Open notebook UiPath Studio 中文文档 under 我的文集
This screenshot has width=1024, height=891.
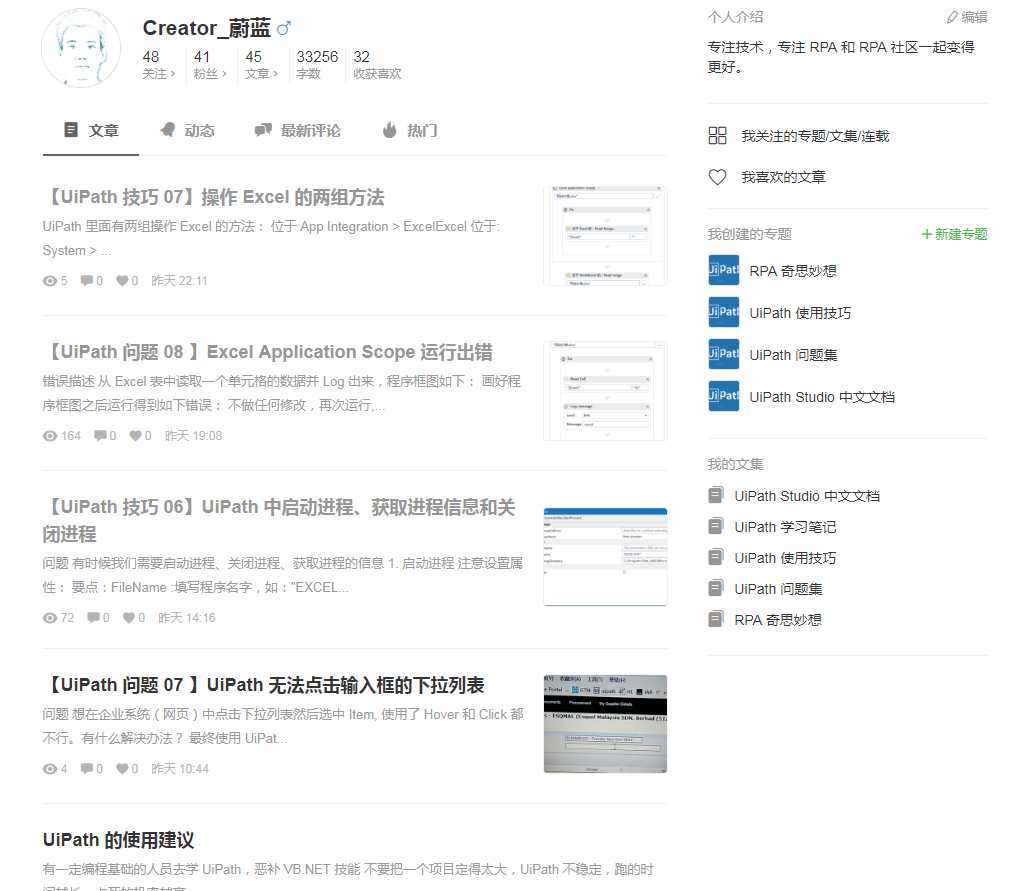click(807, 496)
